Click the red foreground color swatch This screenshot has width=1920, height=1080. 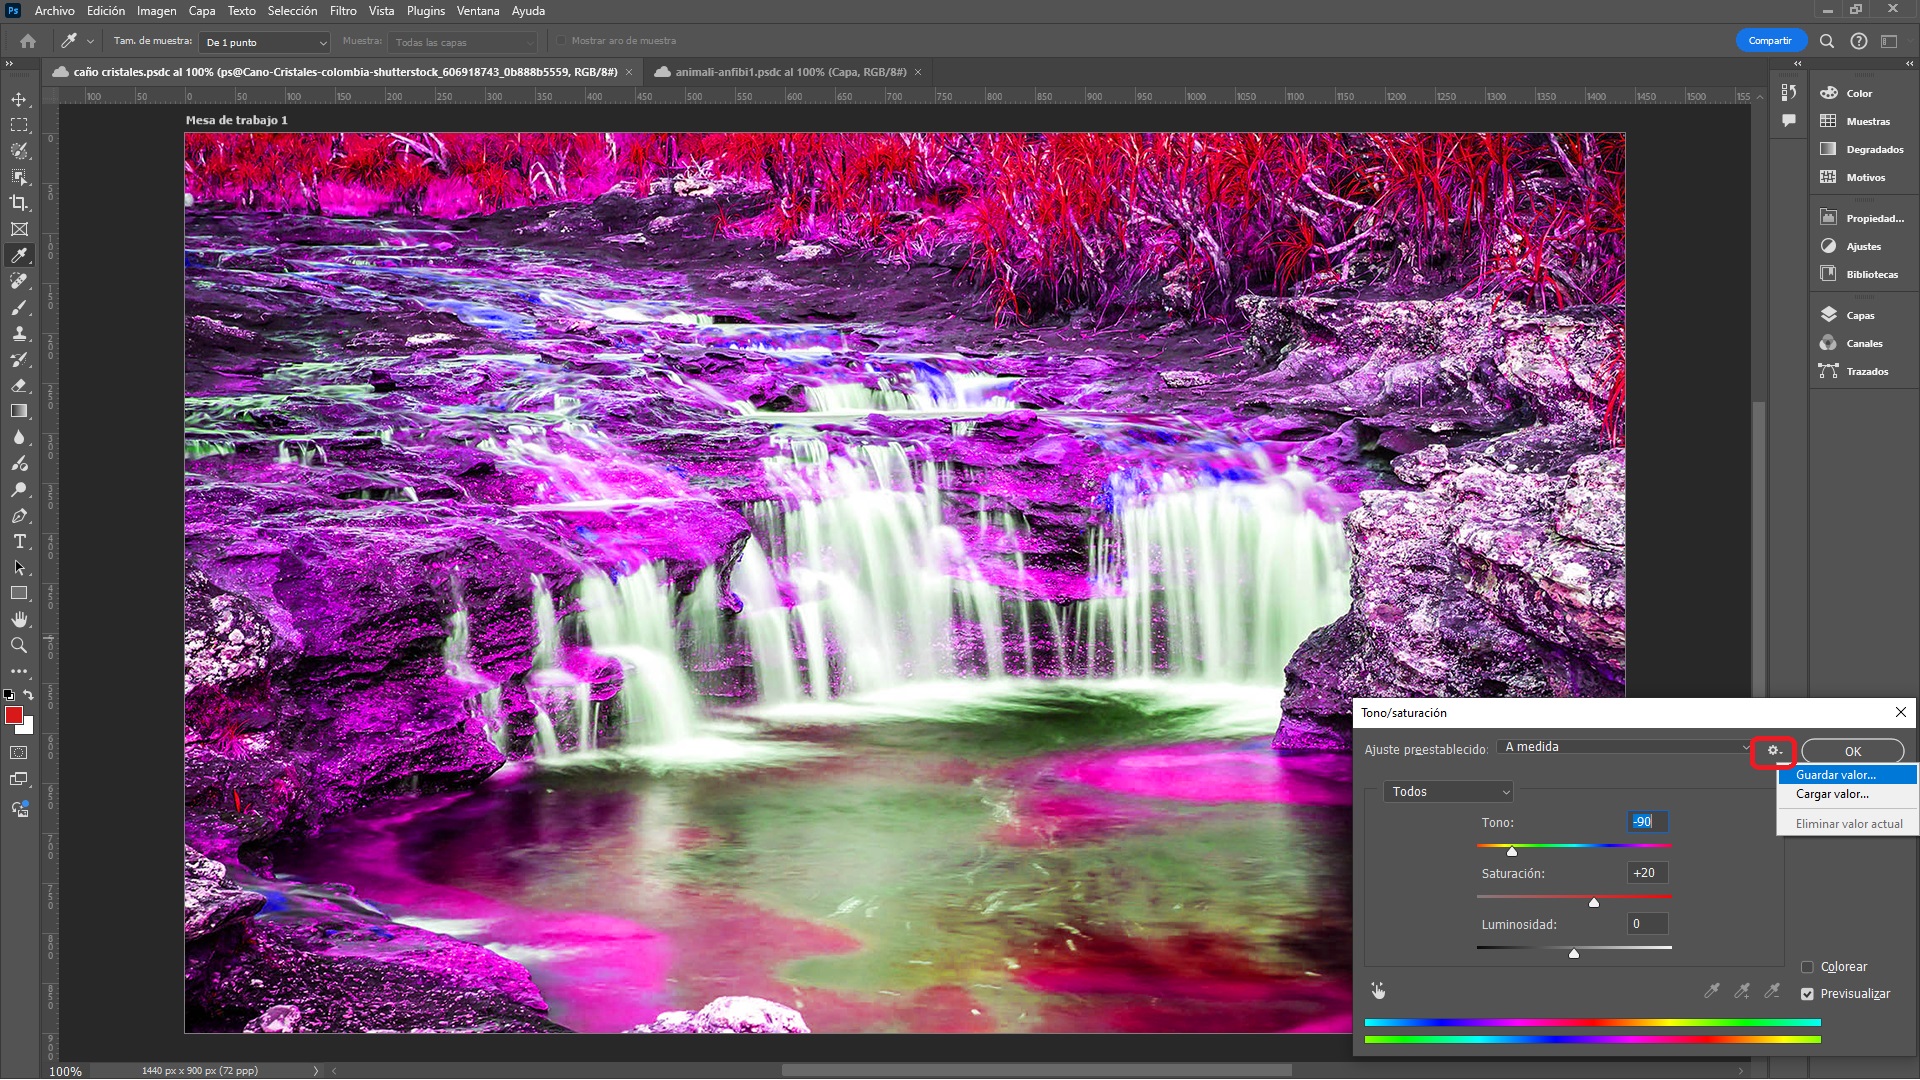14,715
